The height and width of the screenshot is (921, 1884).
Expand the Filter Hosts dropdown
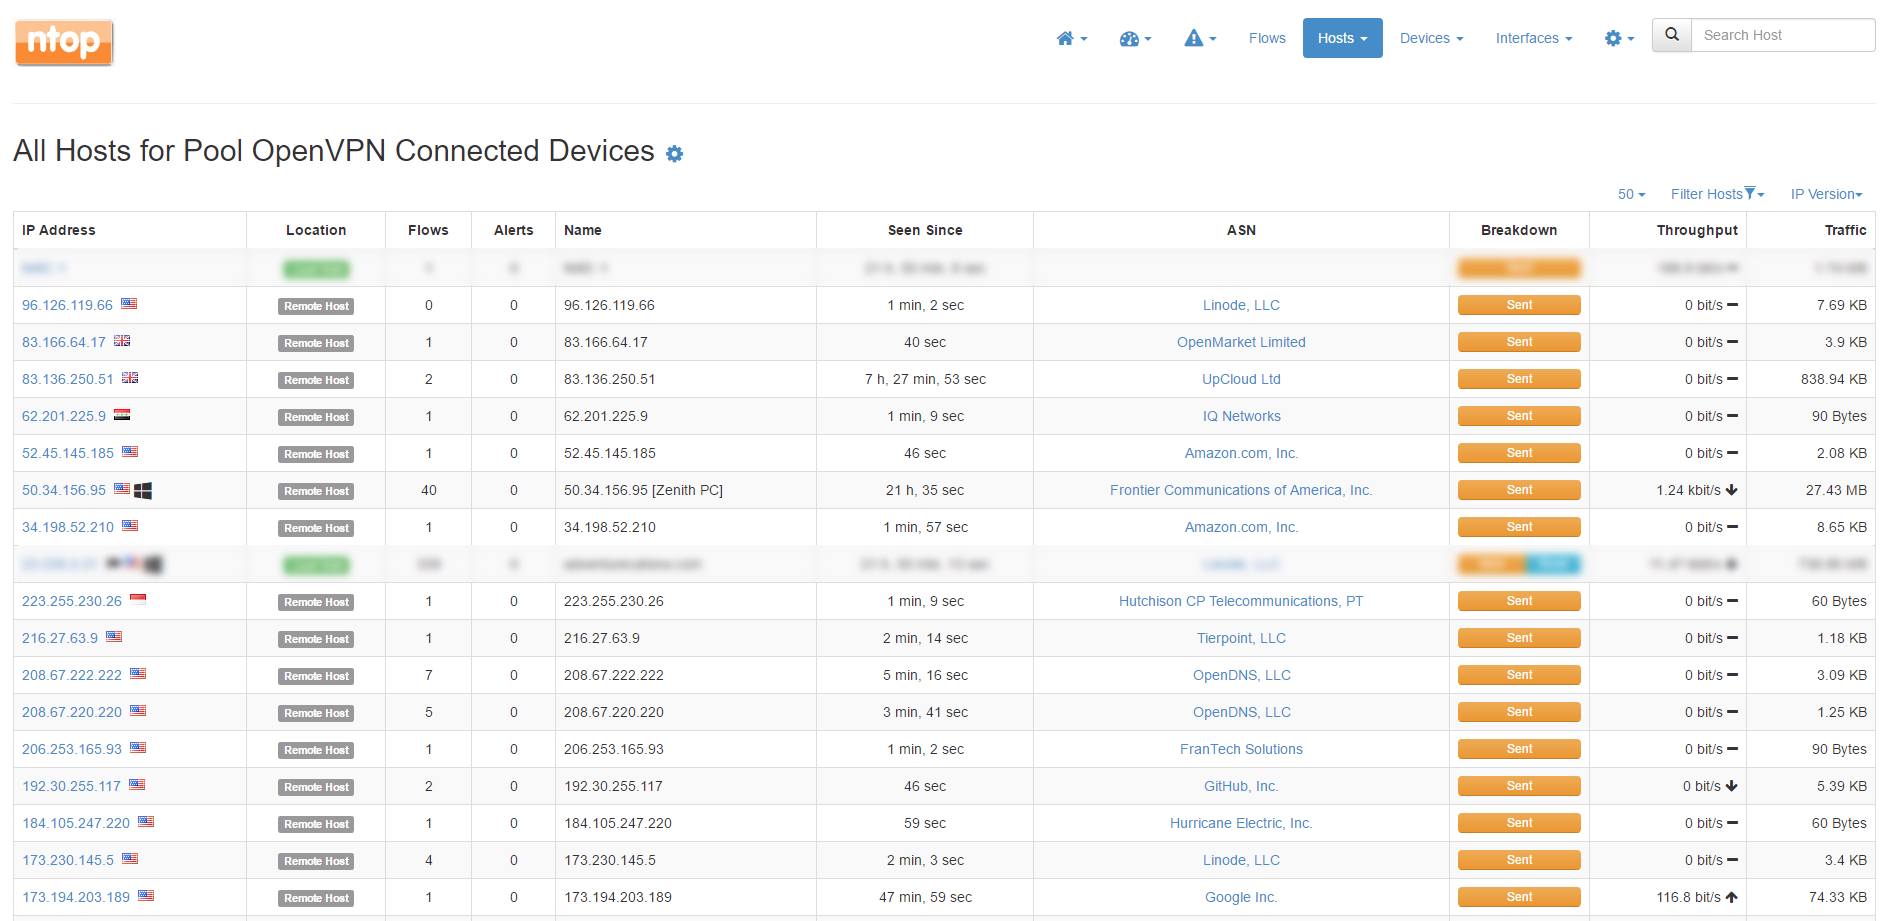click(x=1715, y=194)
